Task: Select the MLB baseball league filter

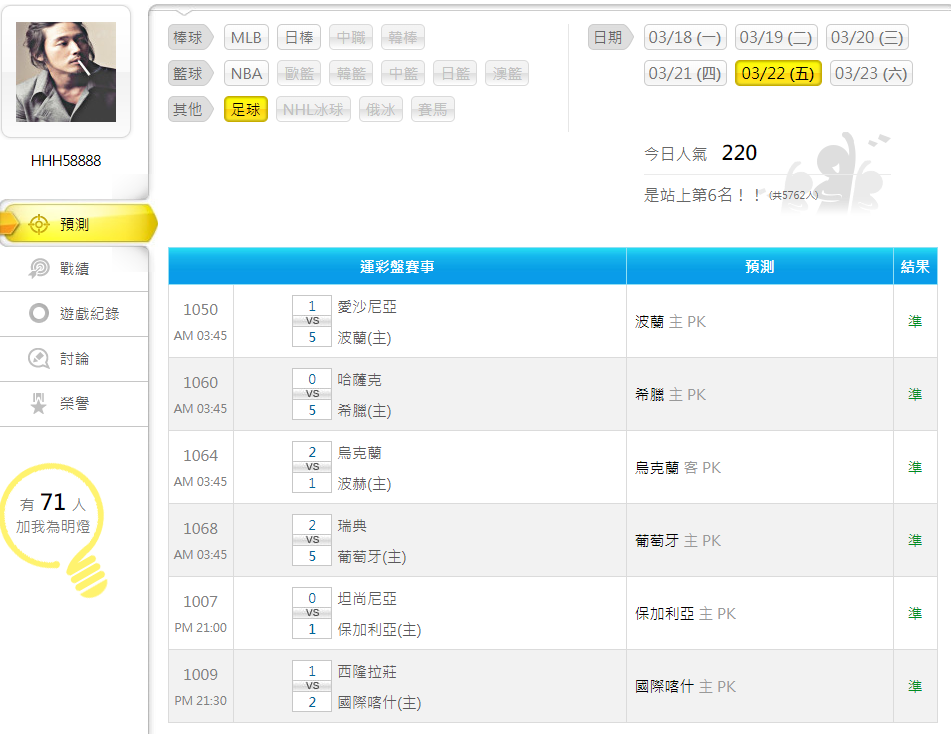Action: [x=245, y=38]
